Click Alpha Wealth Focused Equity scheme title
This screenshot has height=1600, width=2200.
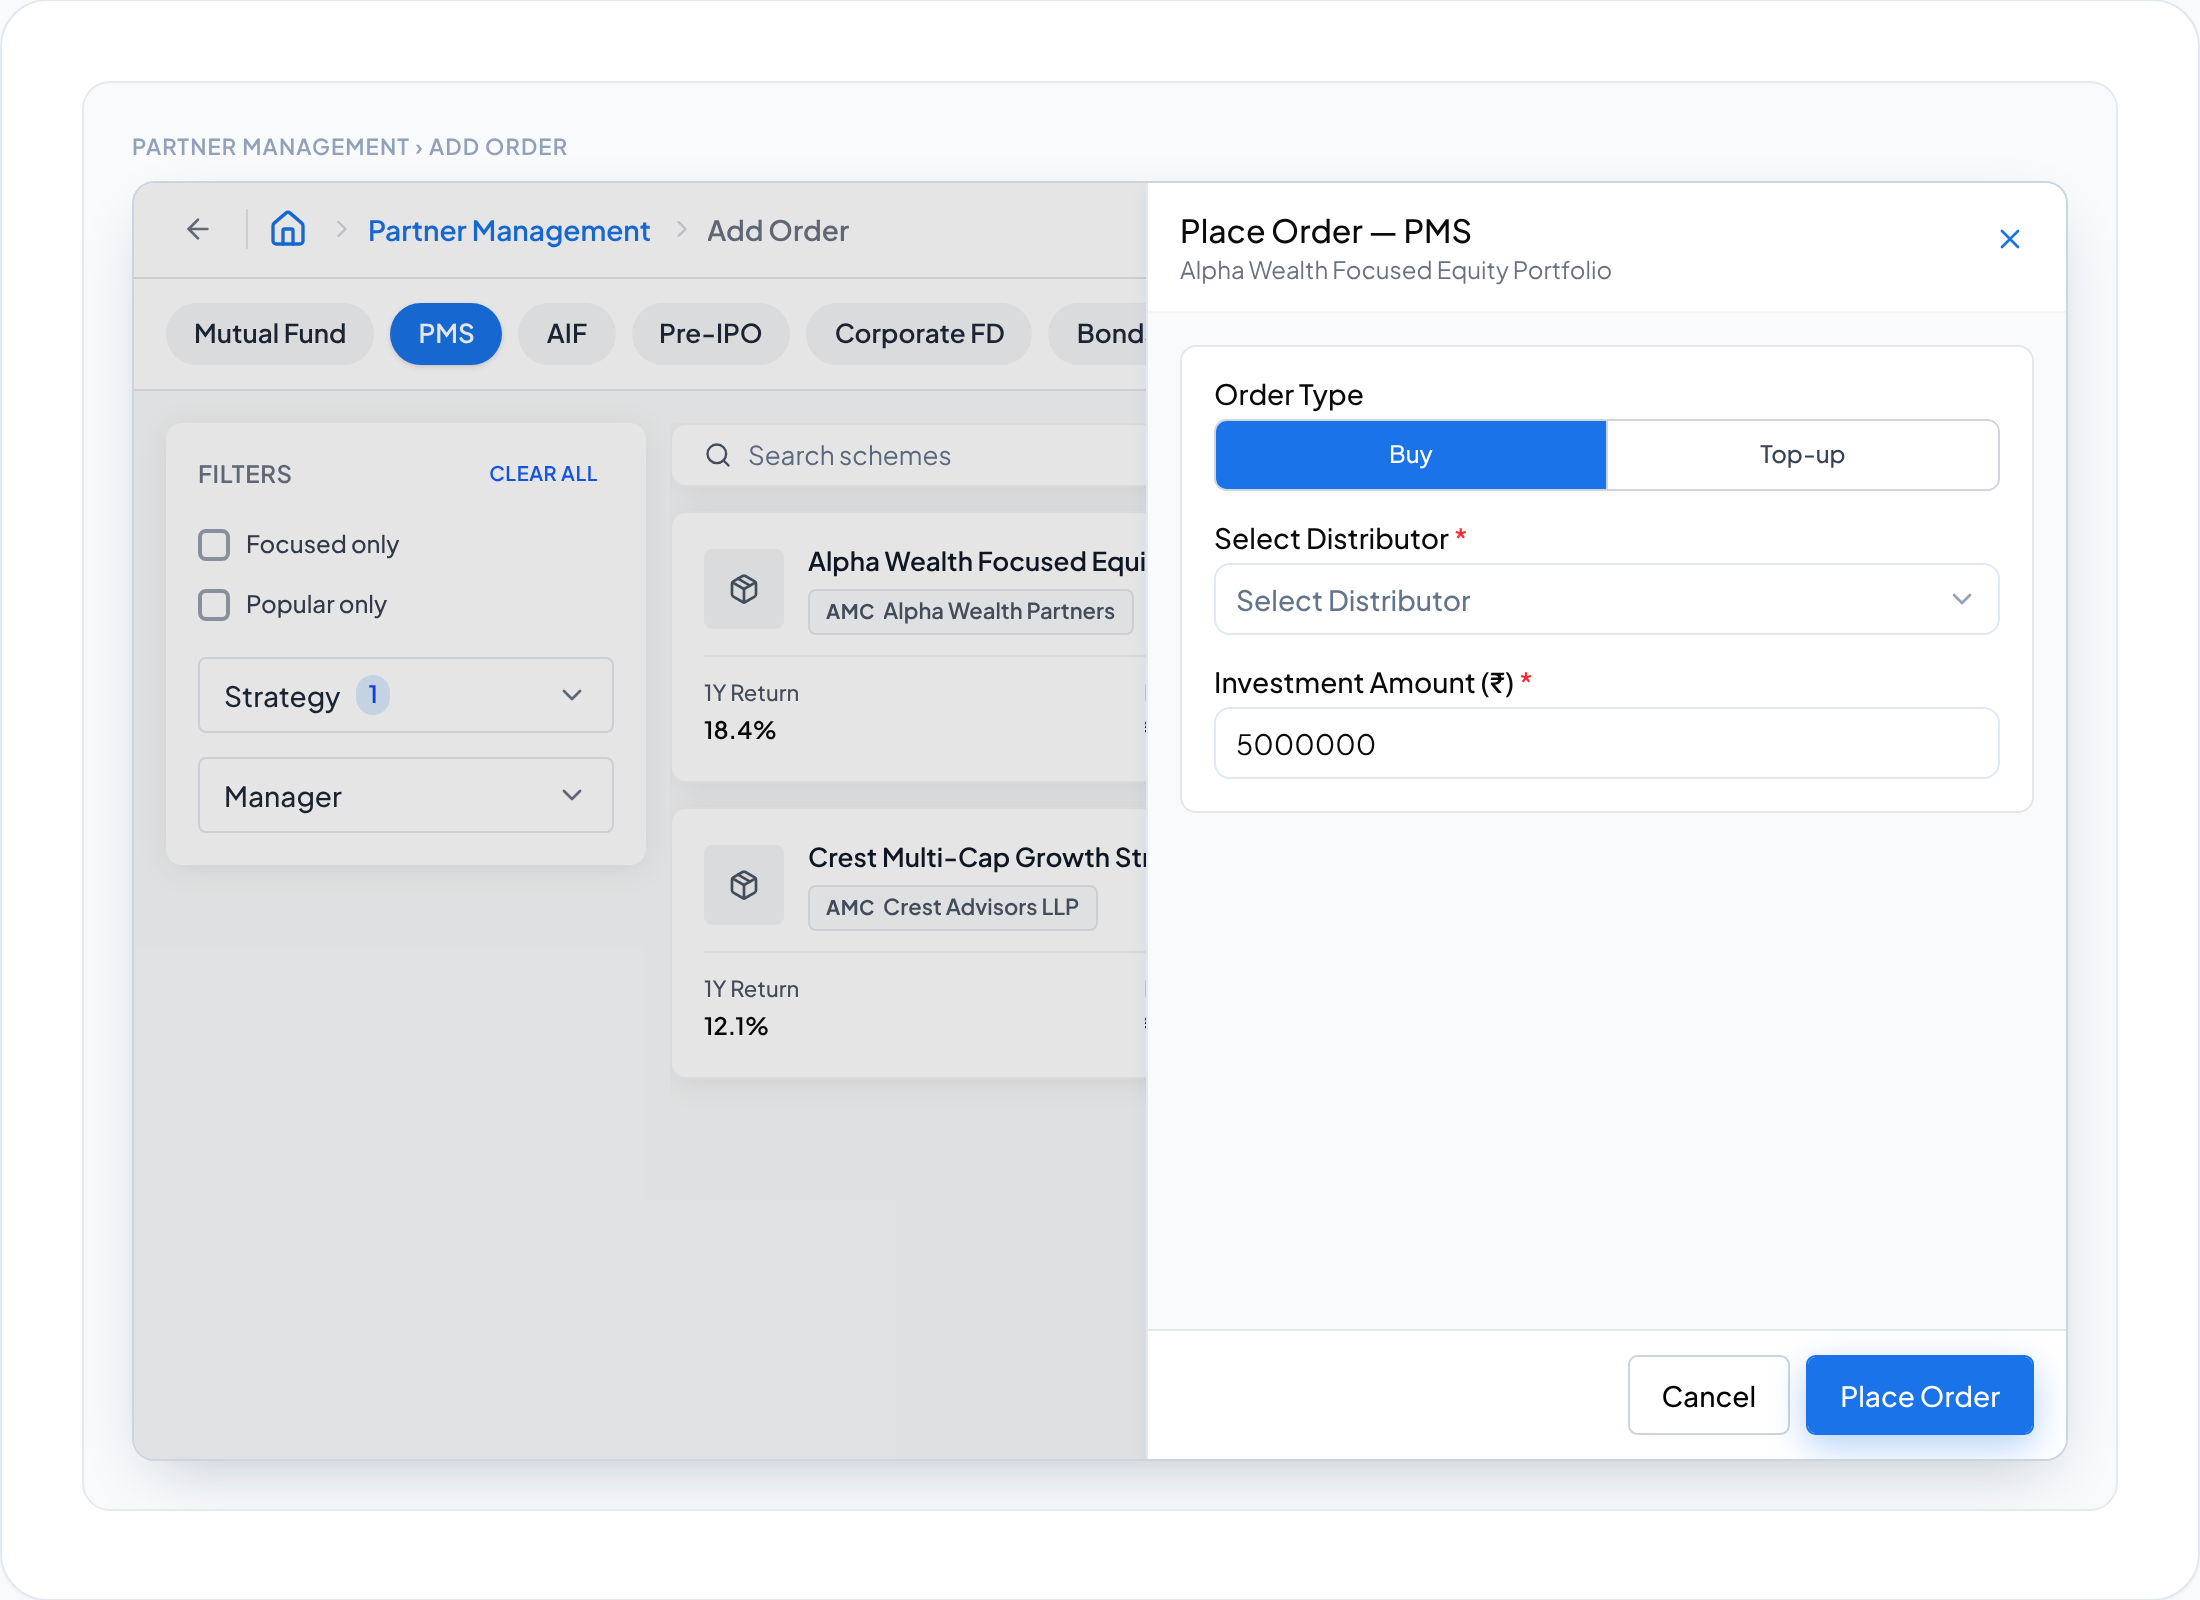click(x=976, y=562)
